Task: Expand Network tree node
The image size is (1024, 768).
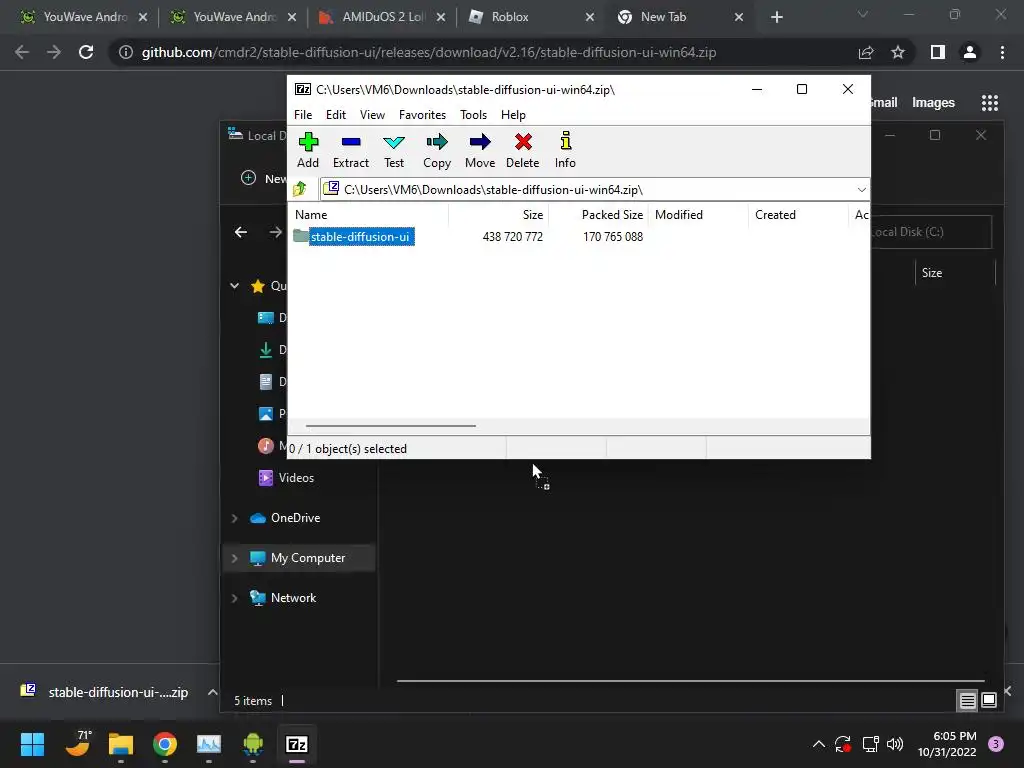Action: [x=234, y=598]
